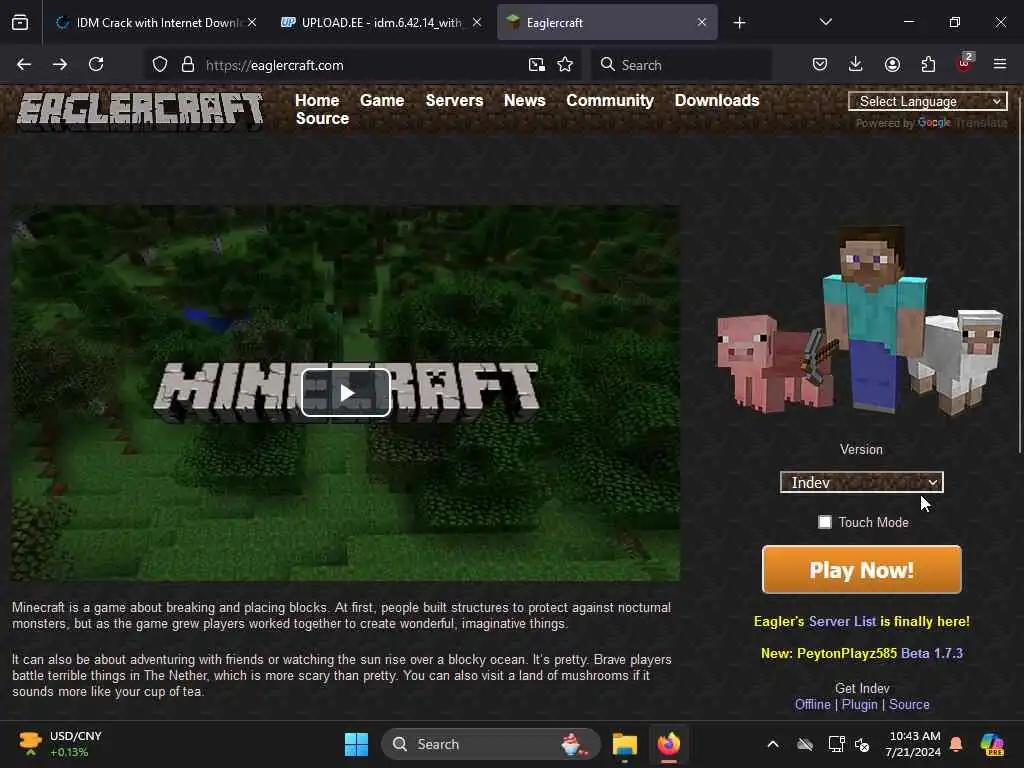The image size is (1024, 768).
Task: Click the Firefox View icon
Action: 20,22
